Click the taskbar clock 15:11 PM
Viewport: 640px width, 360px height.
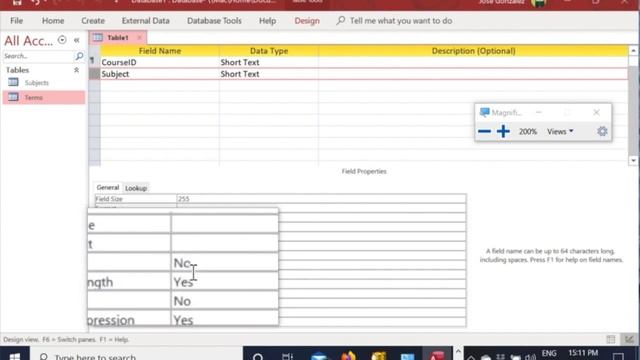pos(583,353)
